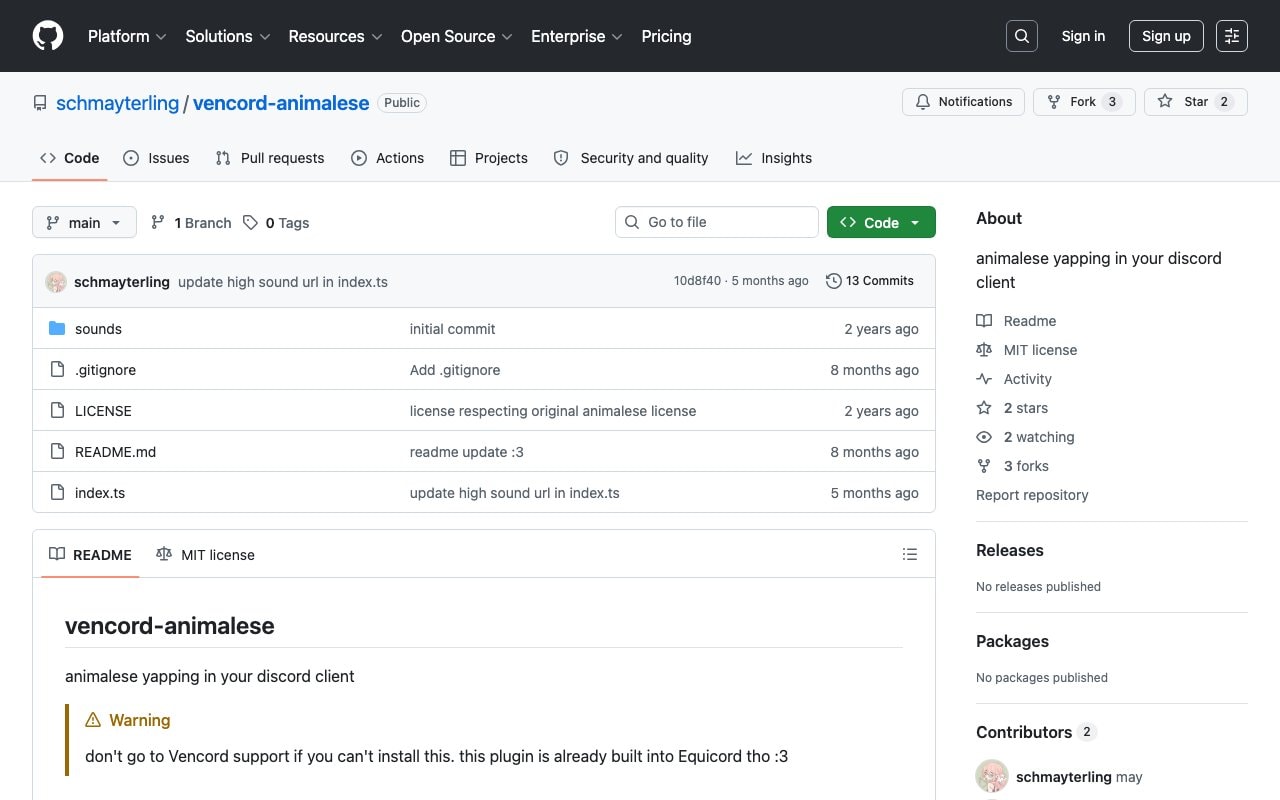Select the README tab
Viewport: 1280px width, 800px height.
[90, 554]
